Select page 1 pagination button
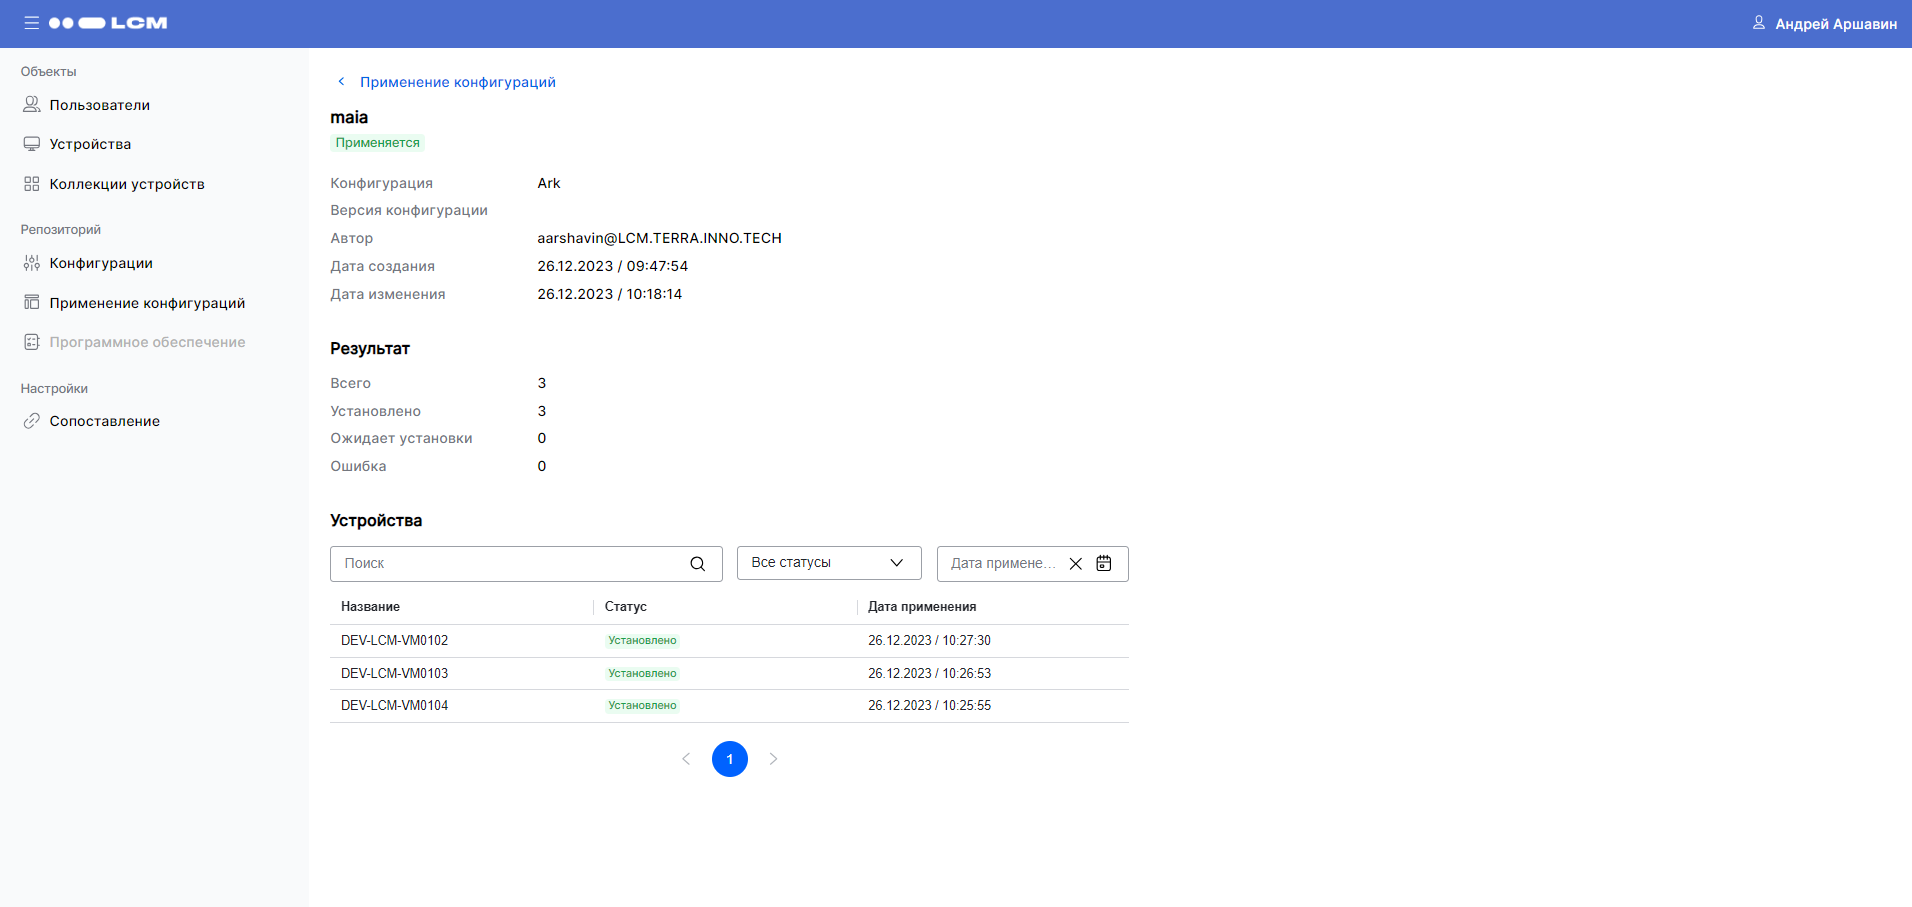1912x907 pixels. [730, 759]
